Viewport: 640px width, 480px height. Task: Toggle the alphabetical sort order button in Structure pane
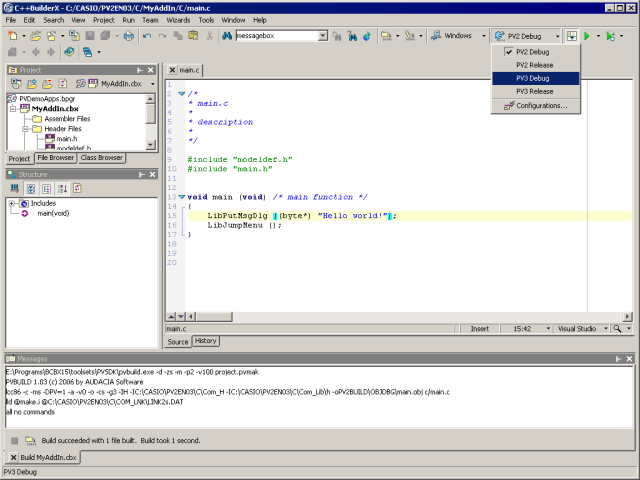[x=62, y=188]
